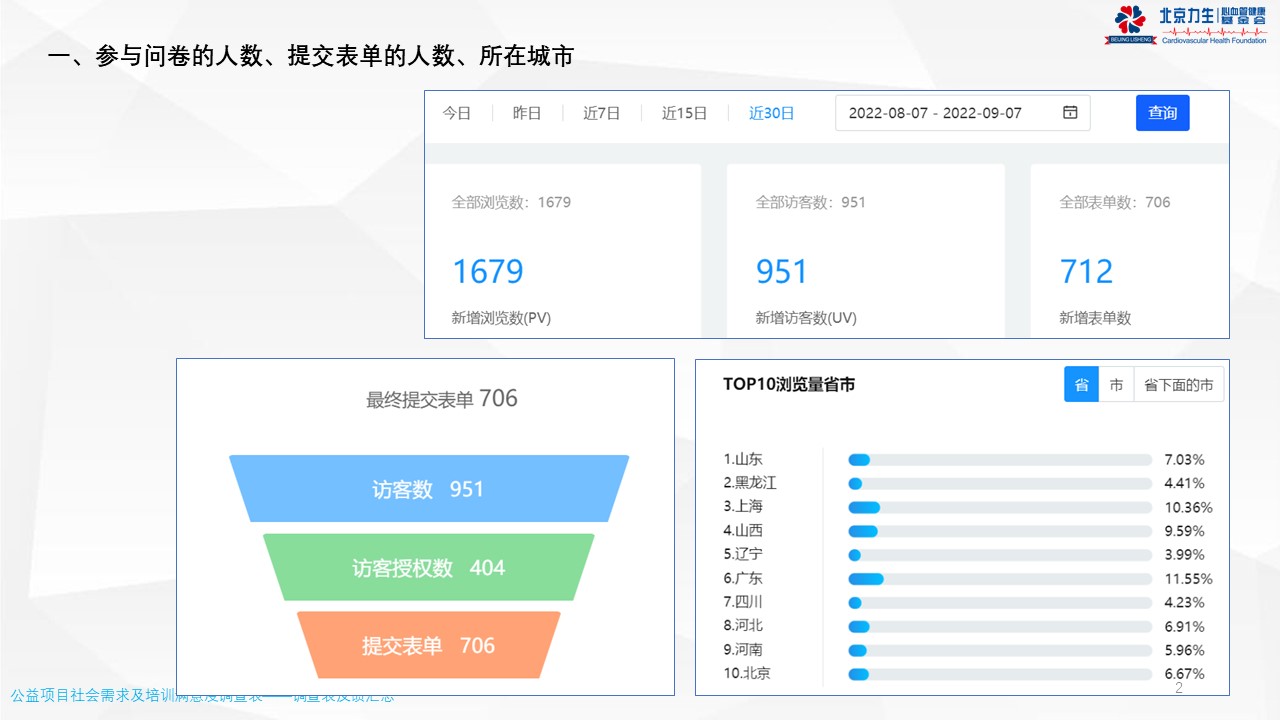Click the 访客数 951 funnel segment
The width and height of the screenshot is (1280, 720).
pyautogui.click(x=429, y=489)
